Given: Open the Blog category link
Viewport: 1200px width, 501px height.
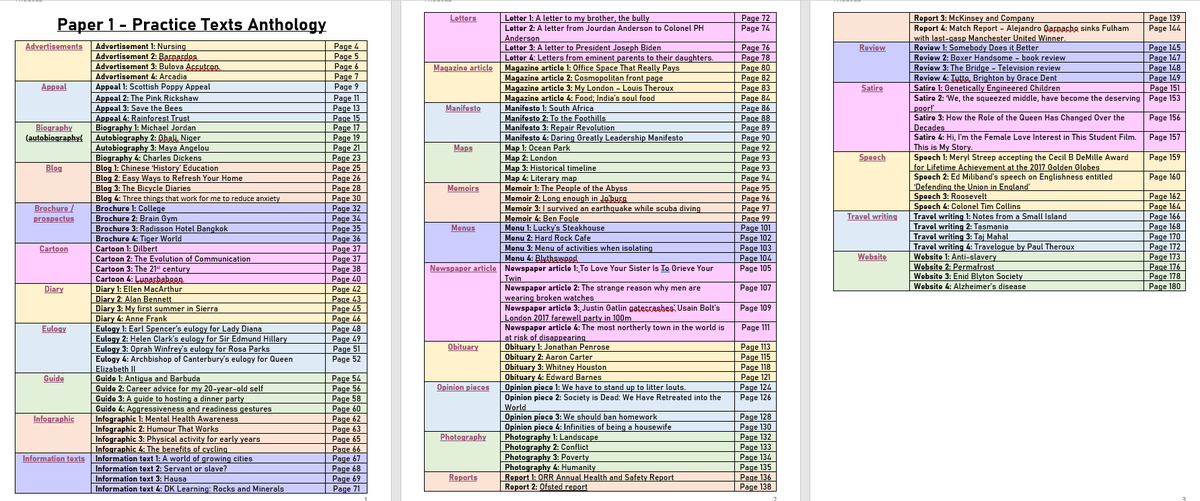Looking at the screenshot, I should [54, 168].
